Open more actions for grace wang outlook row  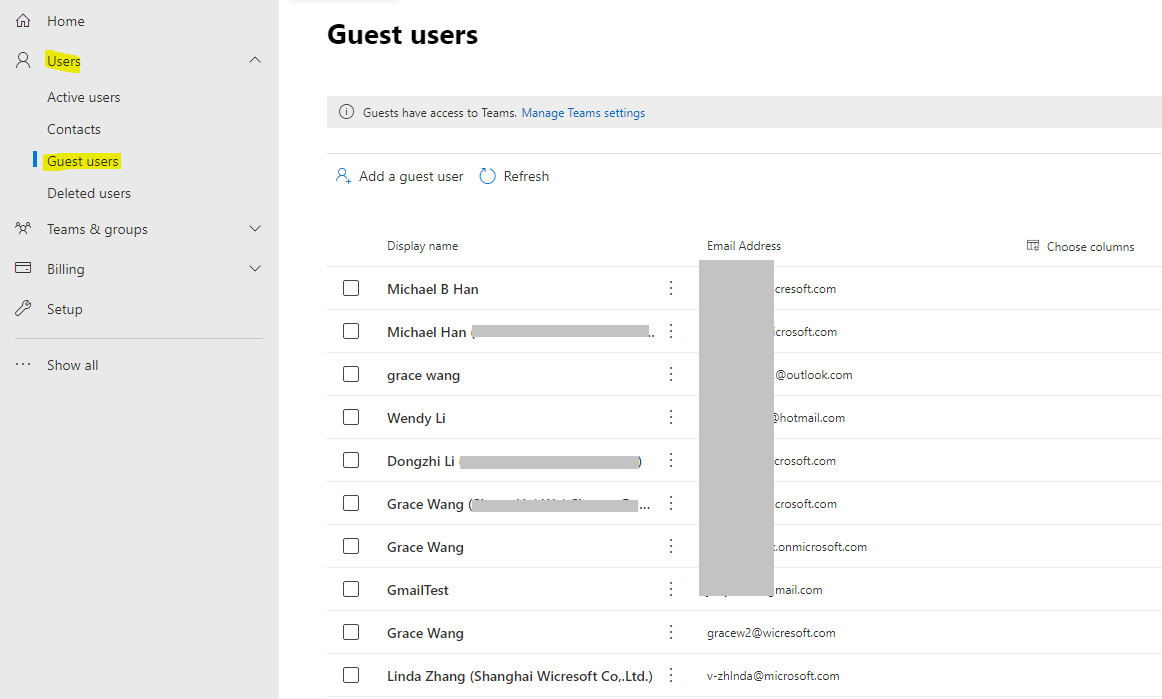tap(671, 374)
